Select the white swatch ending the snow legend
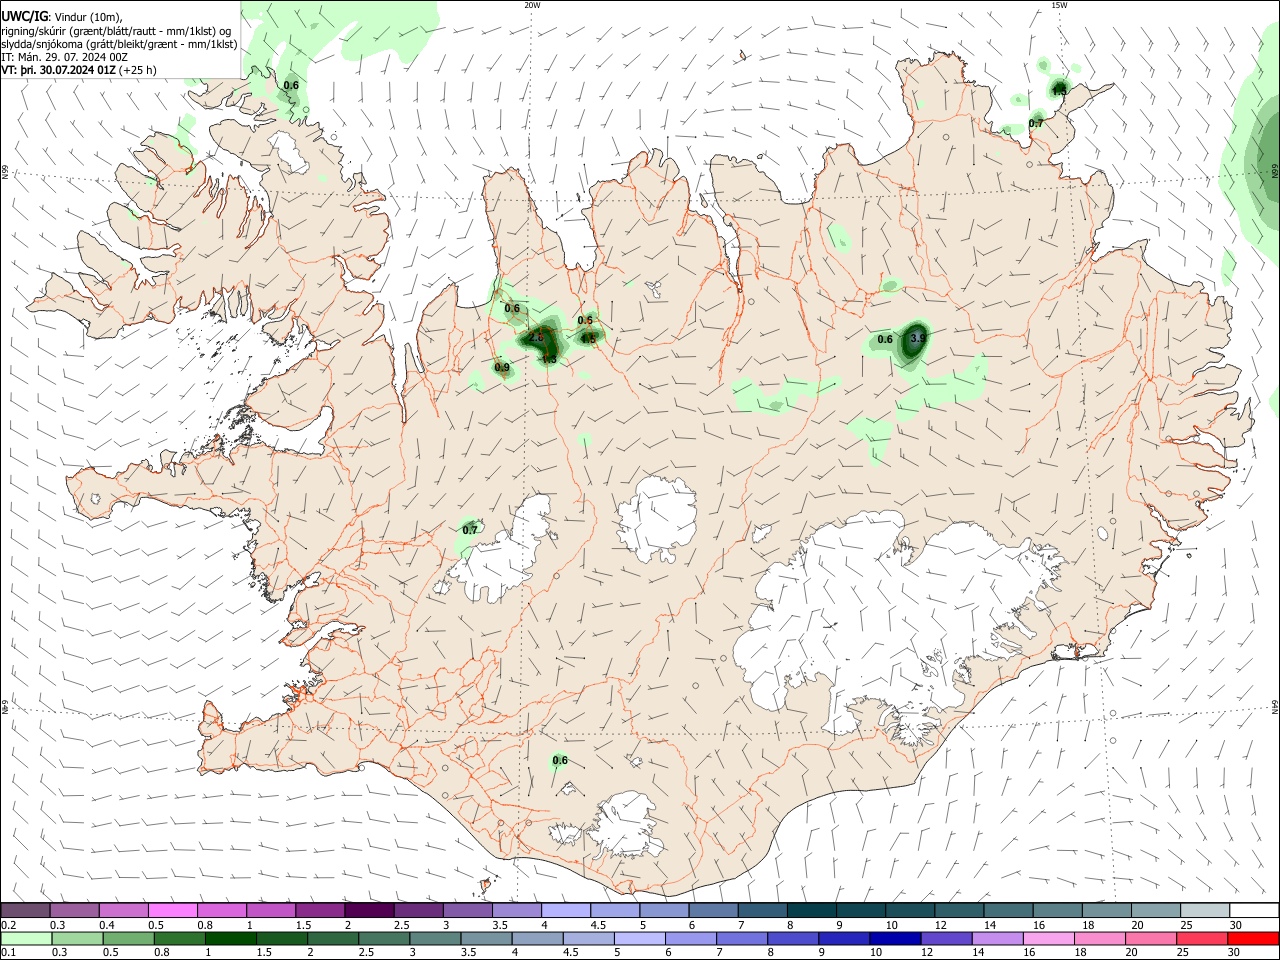Screen dimensions: 1280x960 pyautogui.click(x=1254, y=910)
